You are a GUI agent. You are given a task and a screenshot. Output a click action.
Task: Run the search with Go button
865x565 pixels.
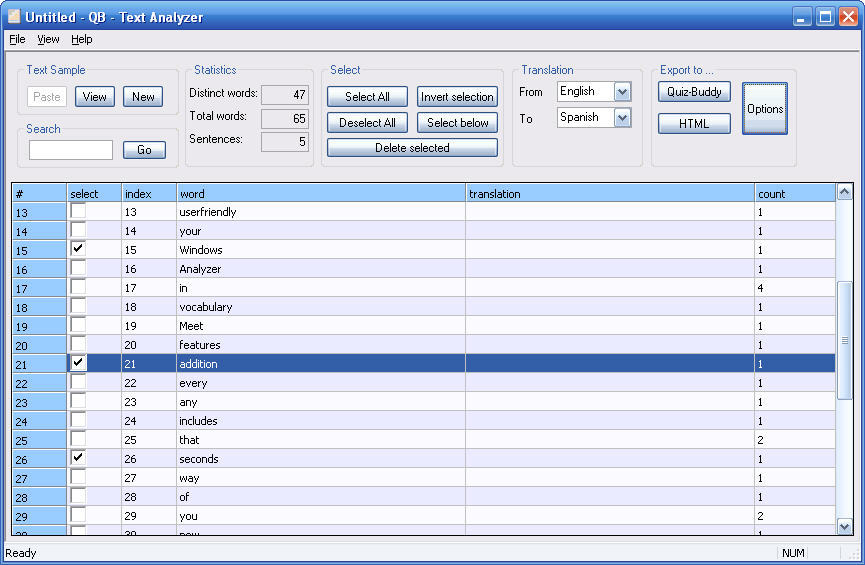coord(144,150)
